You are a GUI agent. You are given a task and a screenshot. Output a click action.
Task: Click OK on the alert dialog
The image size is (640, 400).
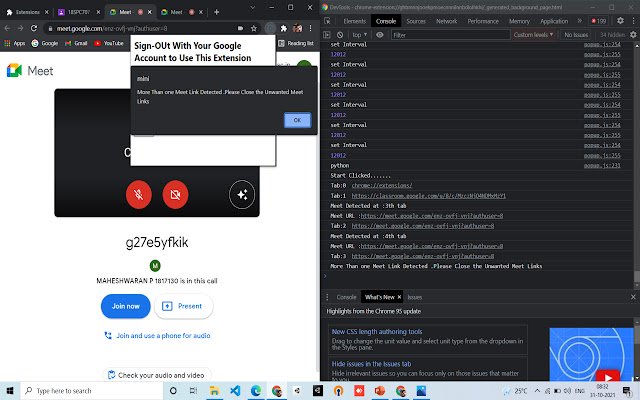tap(297, 120)
